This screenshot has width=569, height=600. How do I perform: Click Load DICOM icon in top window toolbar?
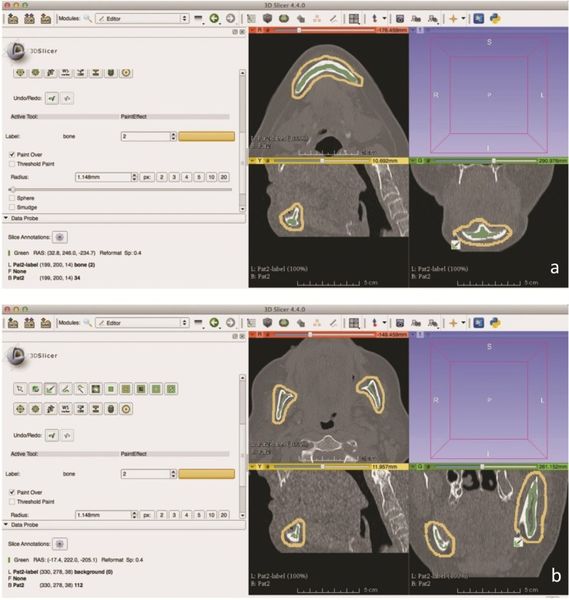pos(29,18)
